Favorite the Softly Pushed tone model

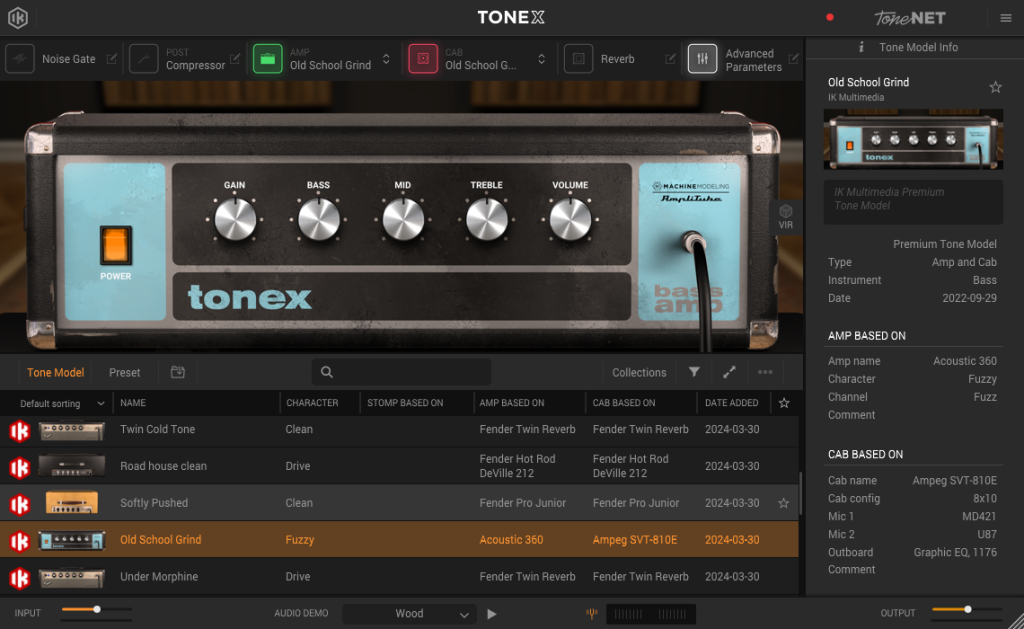click(x=784, y=503)
